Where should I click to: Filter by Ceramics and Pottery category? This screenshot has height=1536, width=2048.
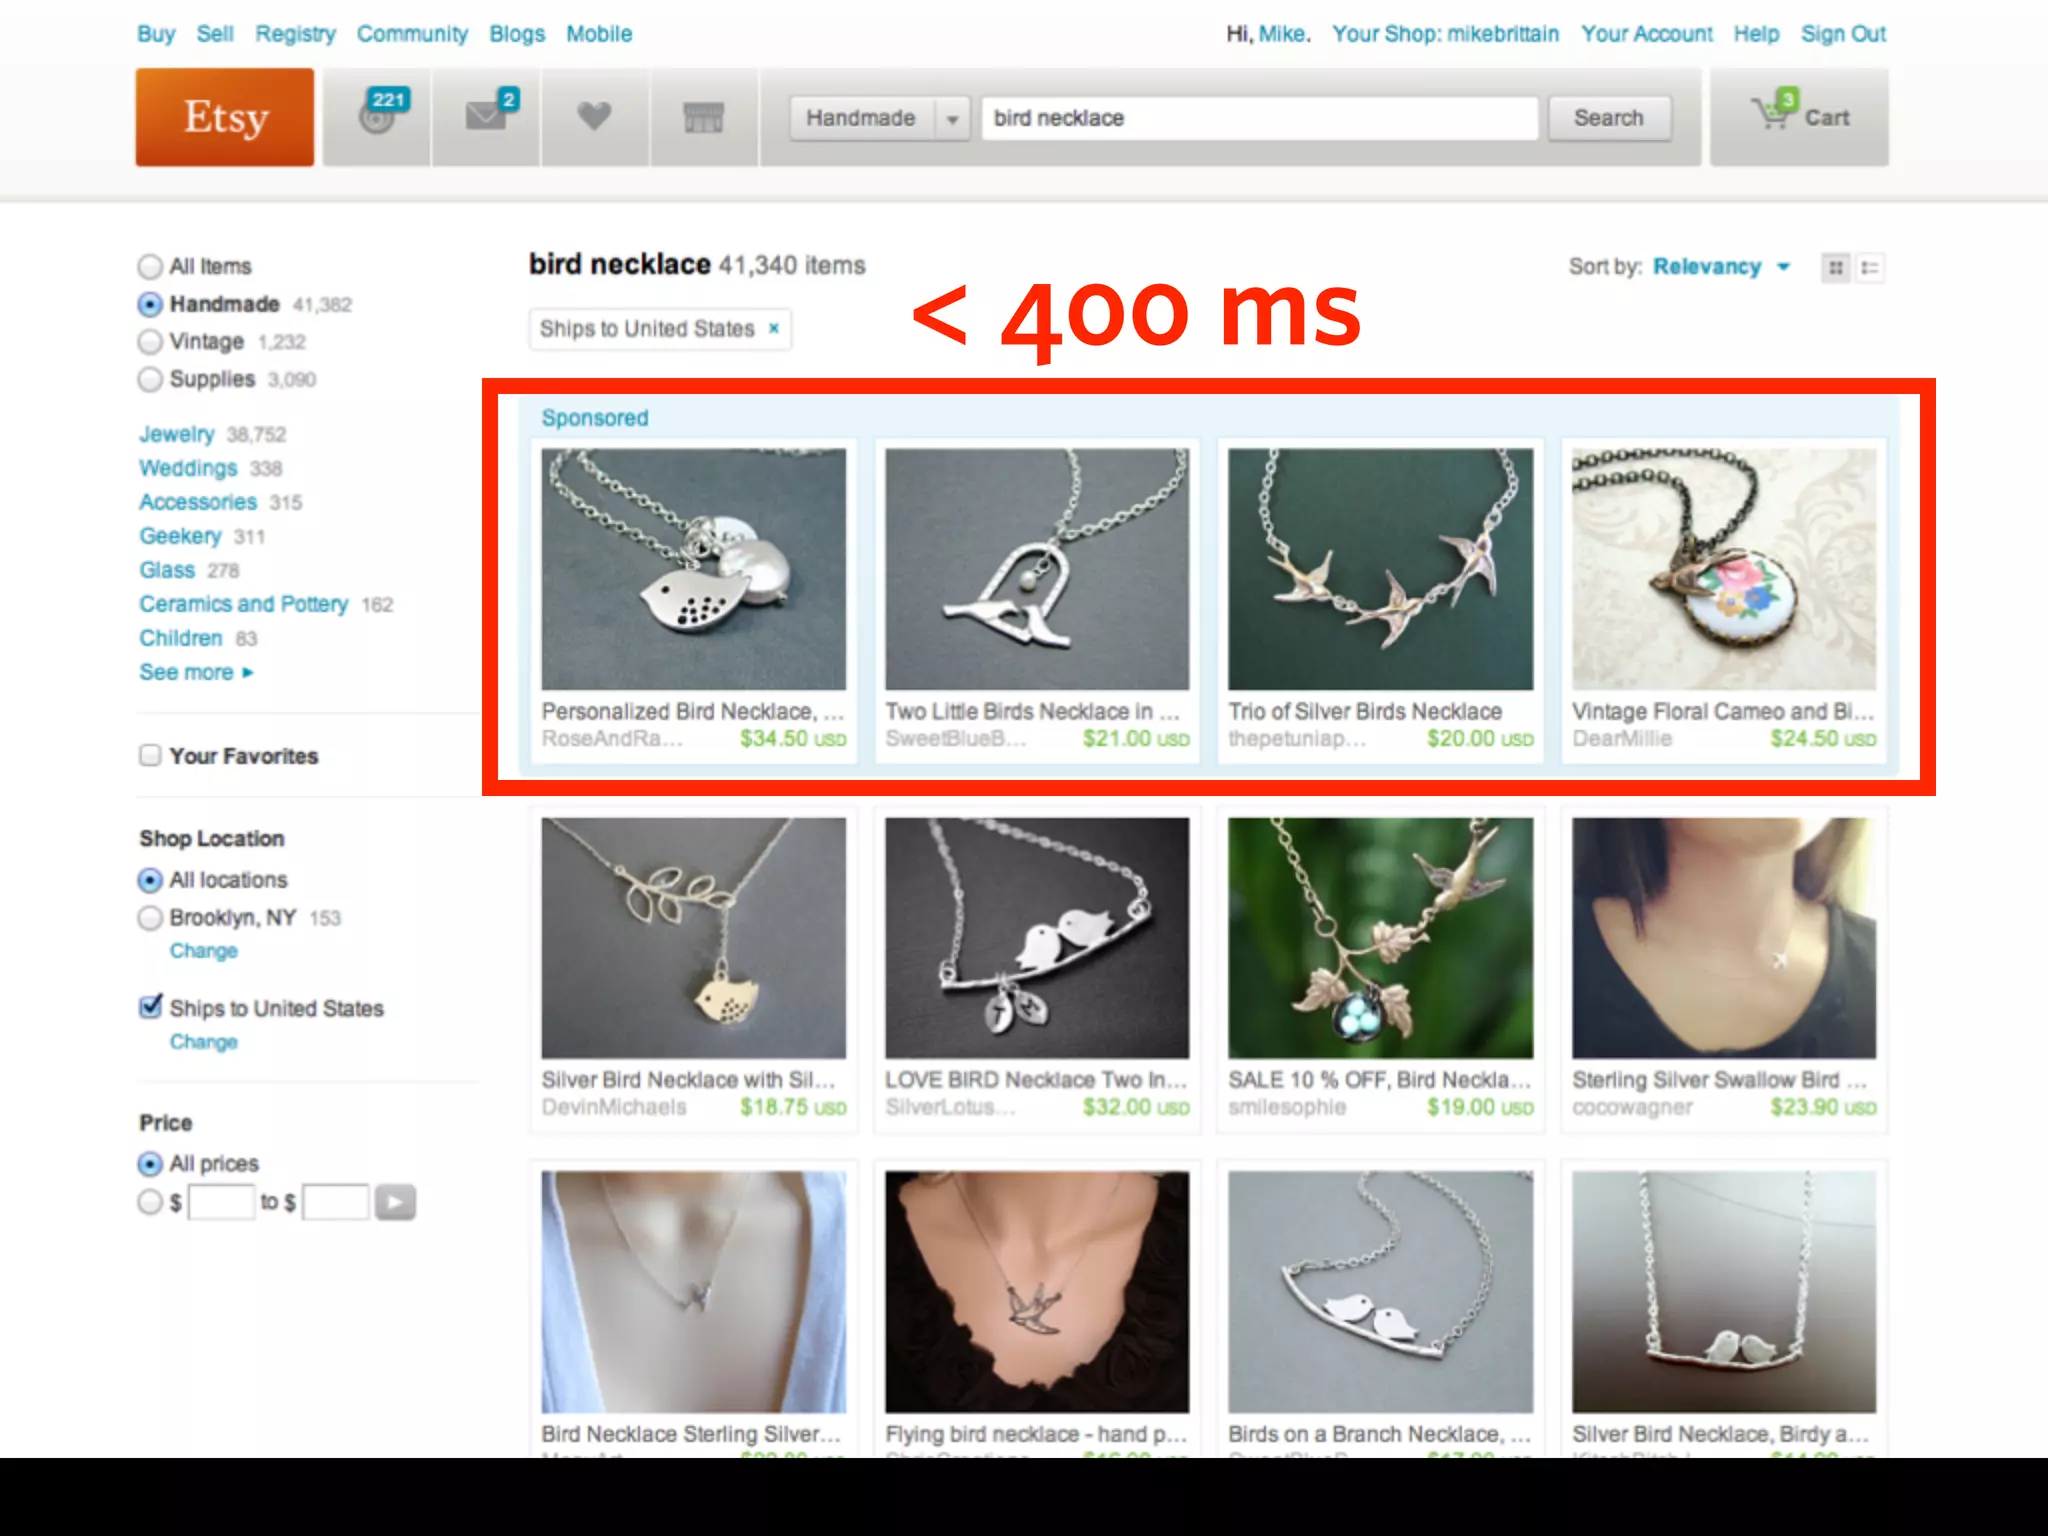tap(243, 604)
